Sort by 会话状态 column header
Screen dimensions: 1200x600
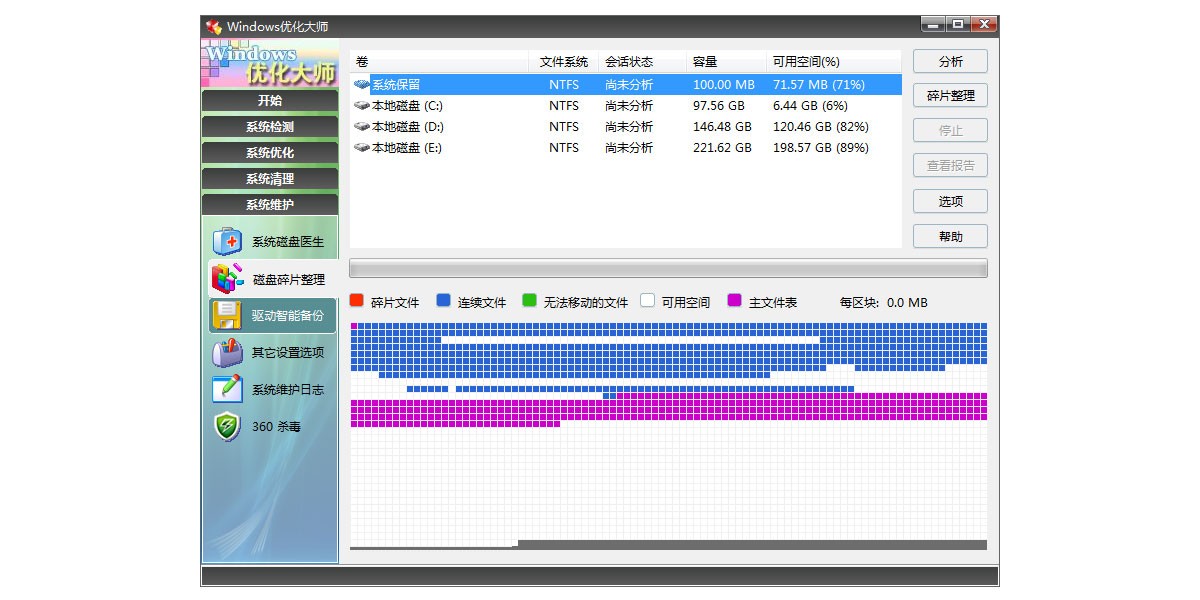click(x=640, y=62)
